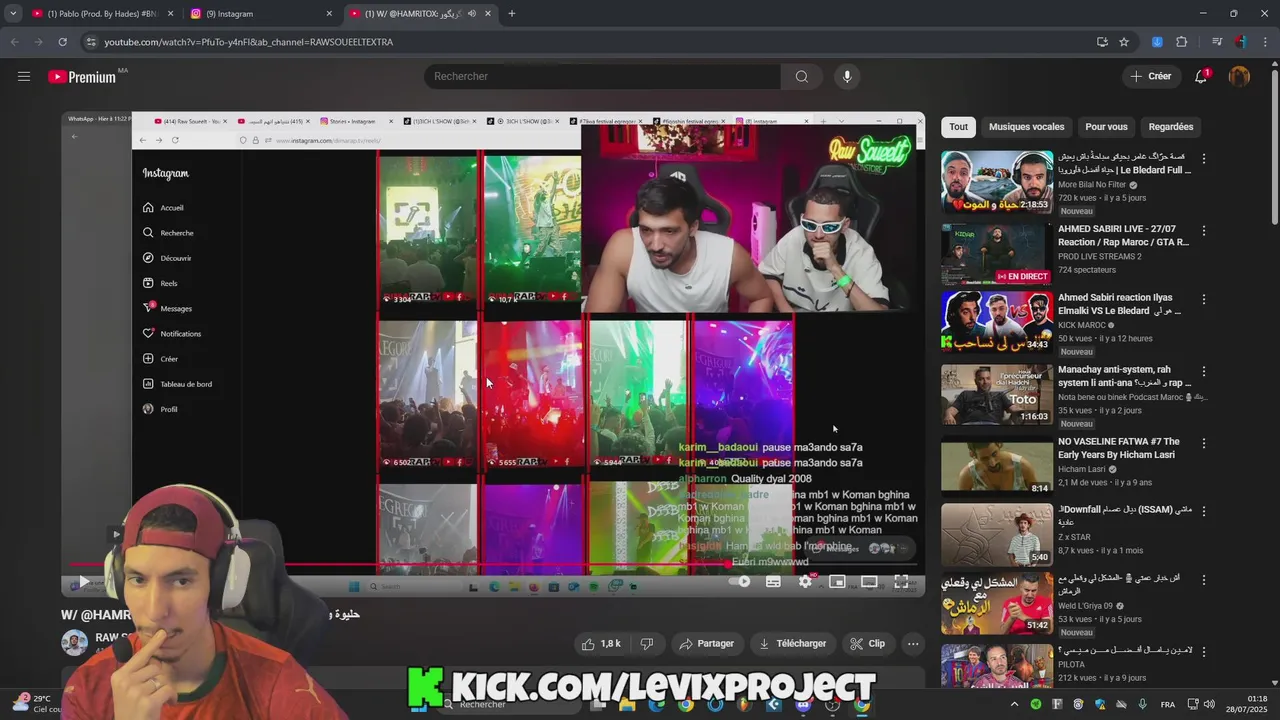Switch to the Instagram browser tab

(260, 13)
